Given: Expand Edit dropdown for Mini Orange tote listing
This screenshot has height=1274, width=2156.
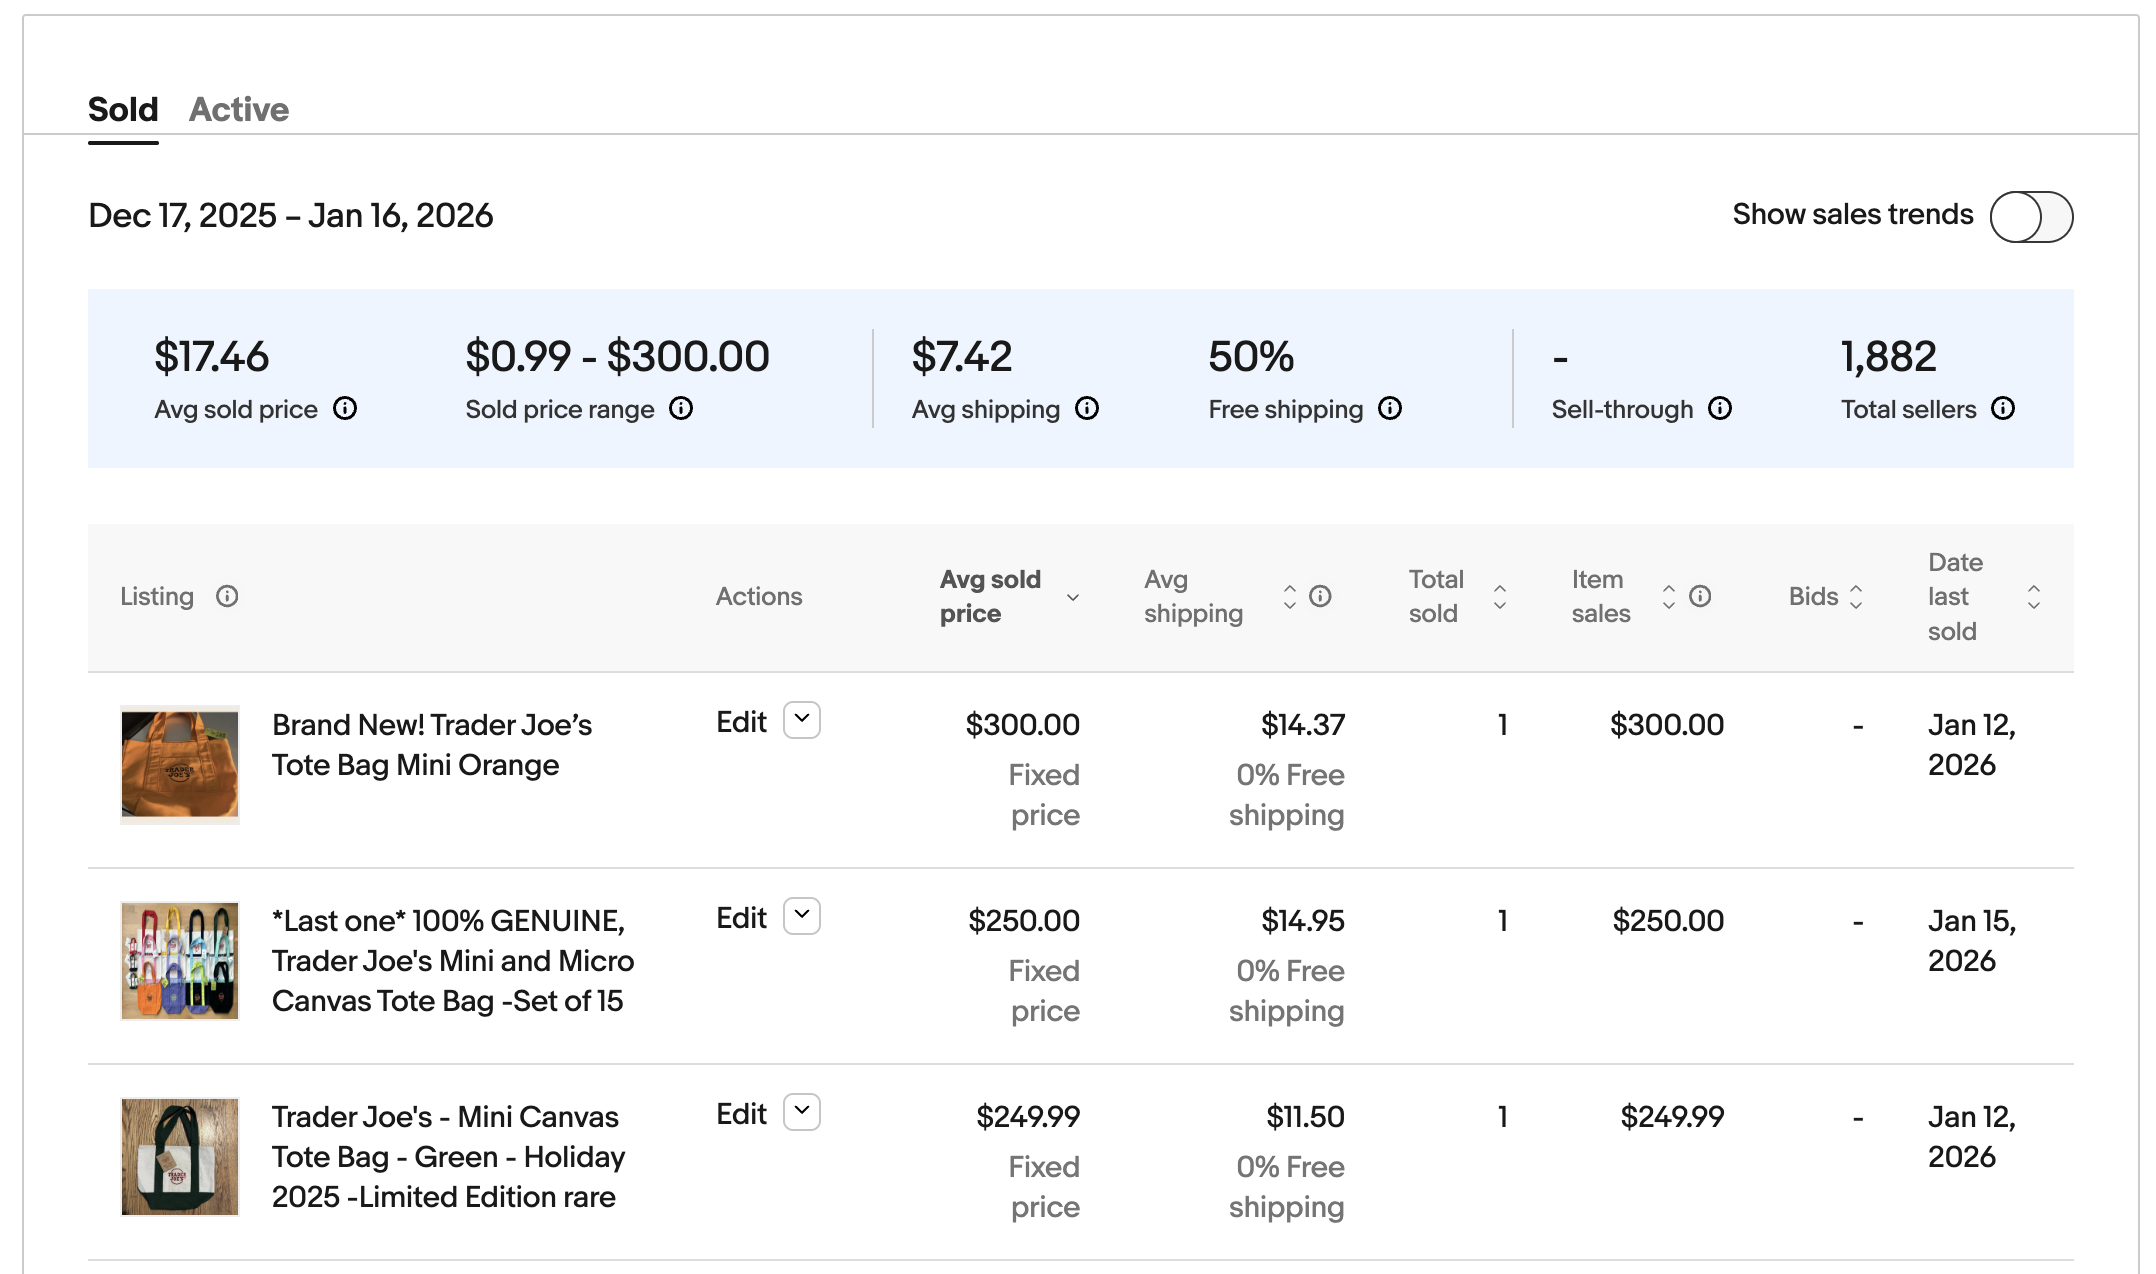Looking at the screenshot, I should (x=802, y=720).
